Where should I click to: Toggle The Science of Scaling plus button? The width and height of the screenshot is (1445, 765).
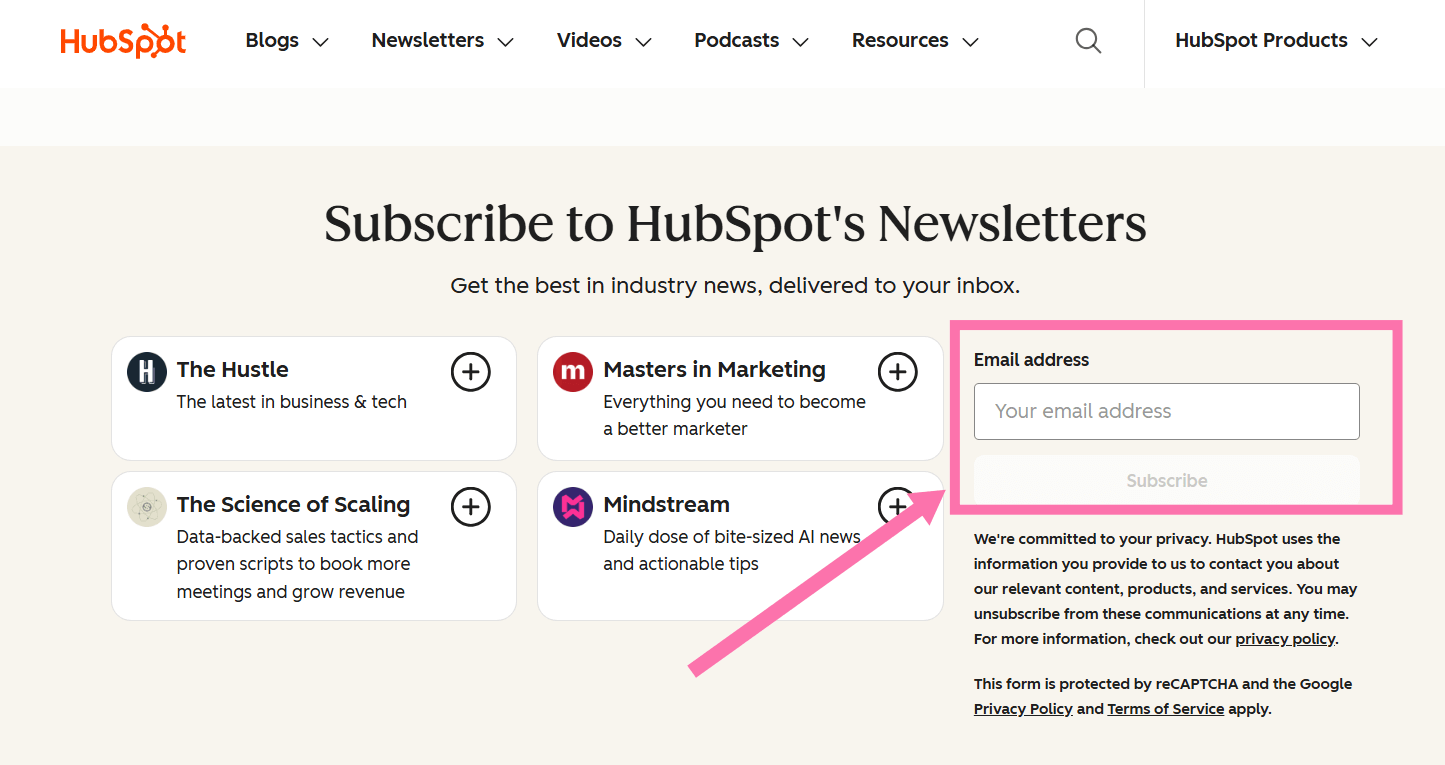click(x=471, y=507)
